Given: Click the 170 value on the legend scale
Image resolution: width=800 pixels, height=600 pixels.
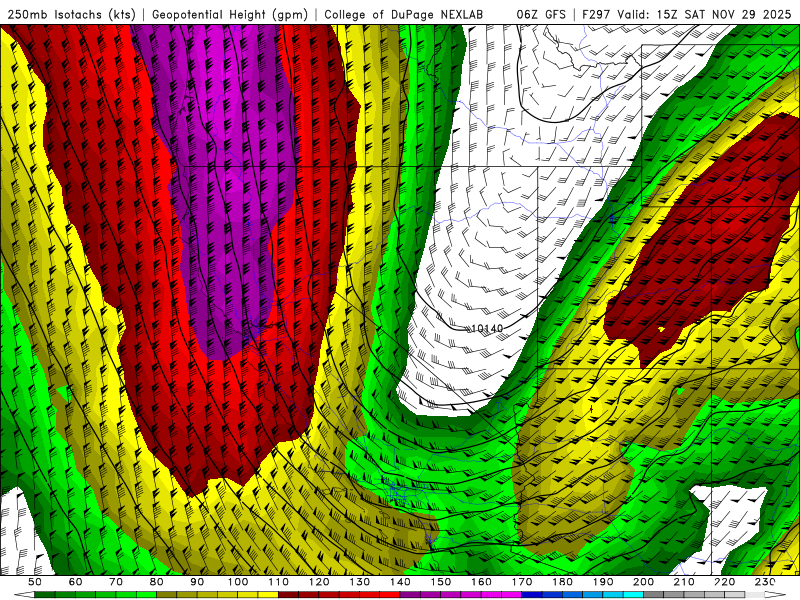Looking at the screenshot, I should coord(521,582).
